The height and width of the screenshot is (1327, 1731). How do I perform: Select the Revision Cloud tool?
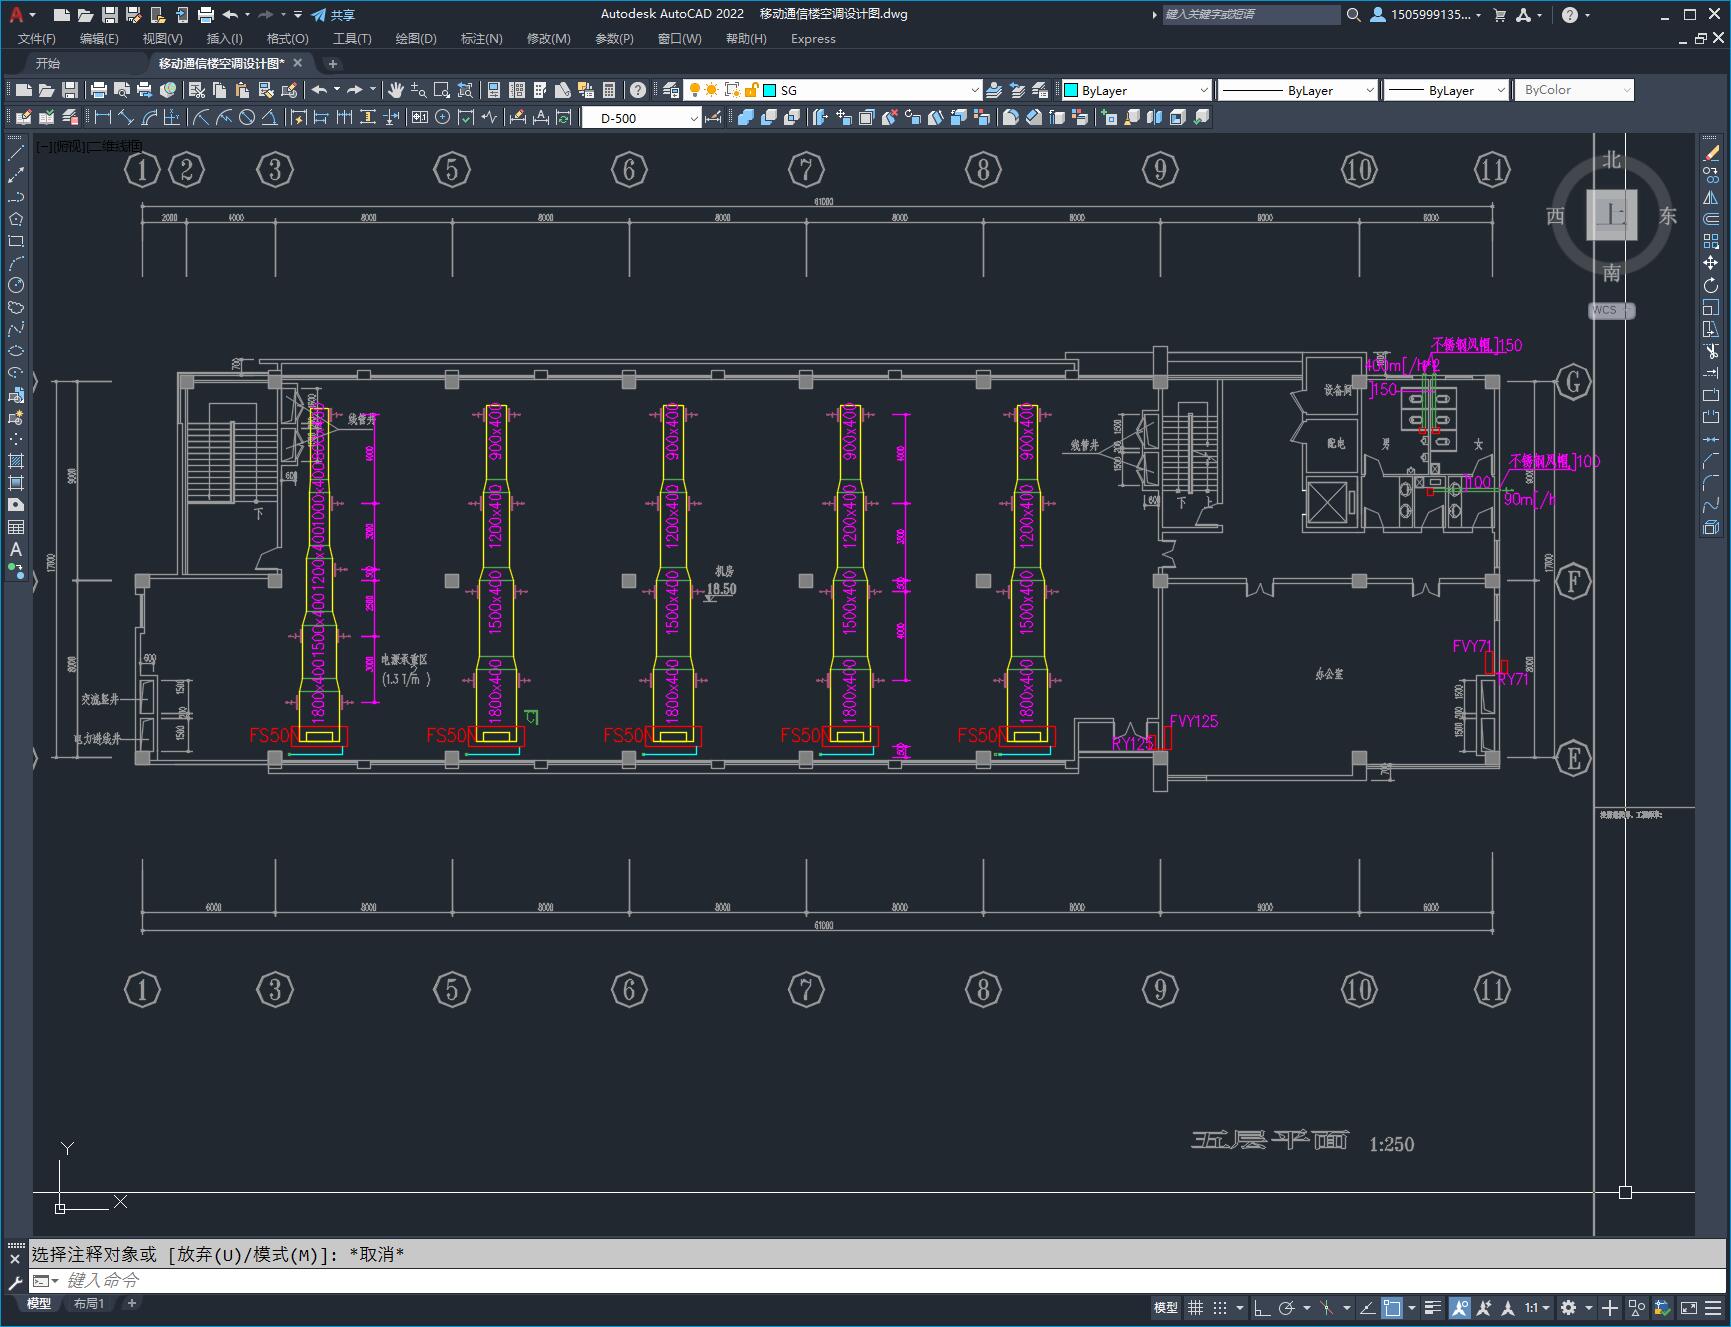click(16, 307)
